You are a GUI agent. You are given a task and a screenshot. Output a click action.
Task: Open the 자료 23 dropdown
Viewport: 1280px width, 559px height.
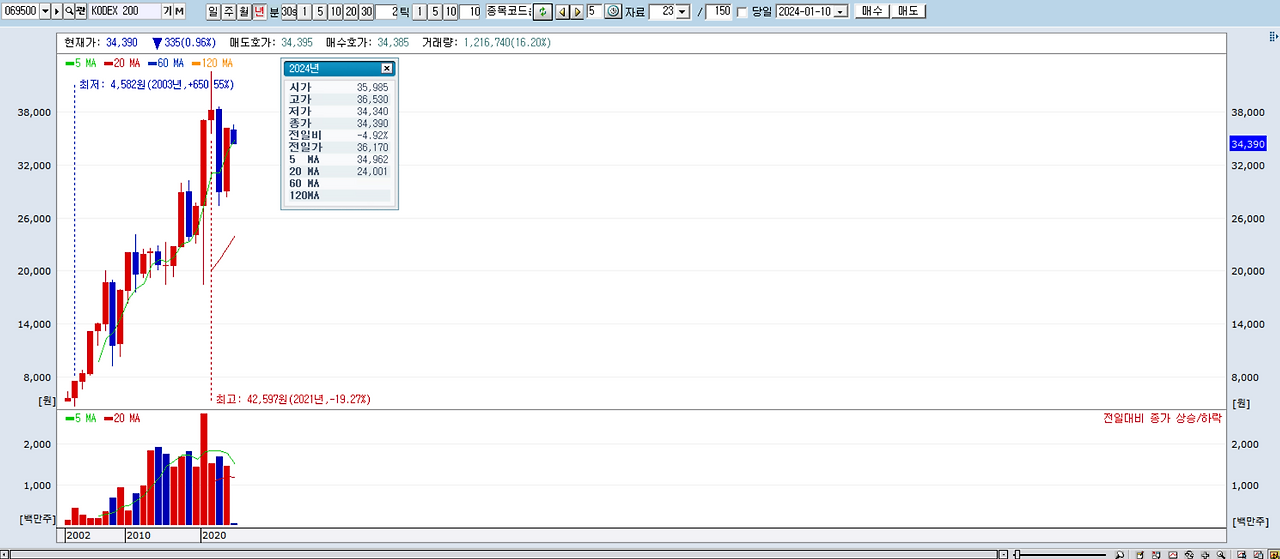[682, 11]
